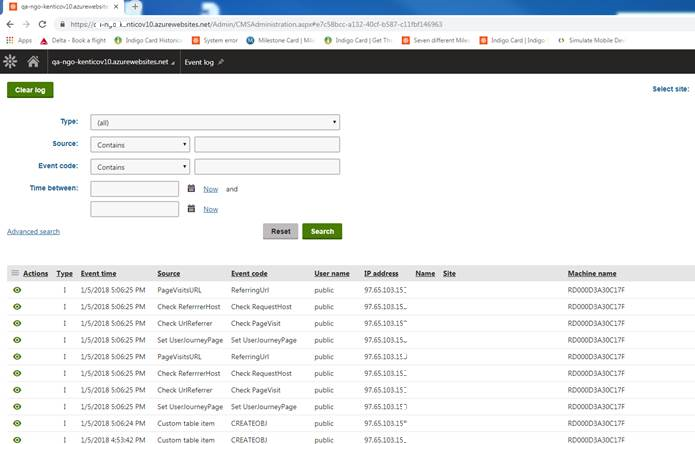Open the Advanced search link
Screen dimensions: 696x474
pyautogui.click(x=33, y=231)
